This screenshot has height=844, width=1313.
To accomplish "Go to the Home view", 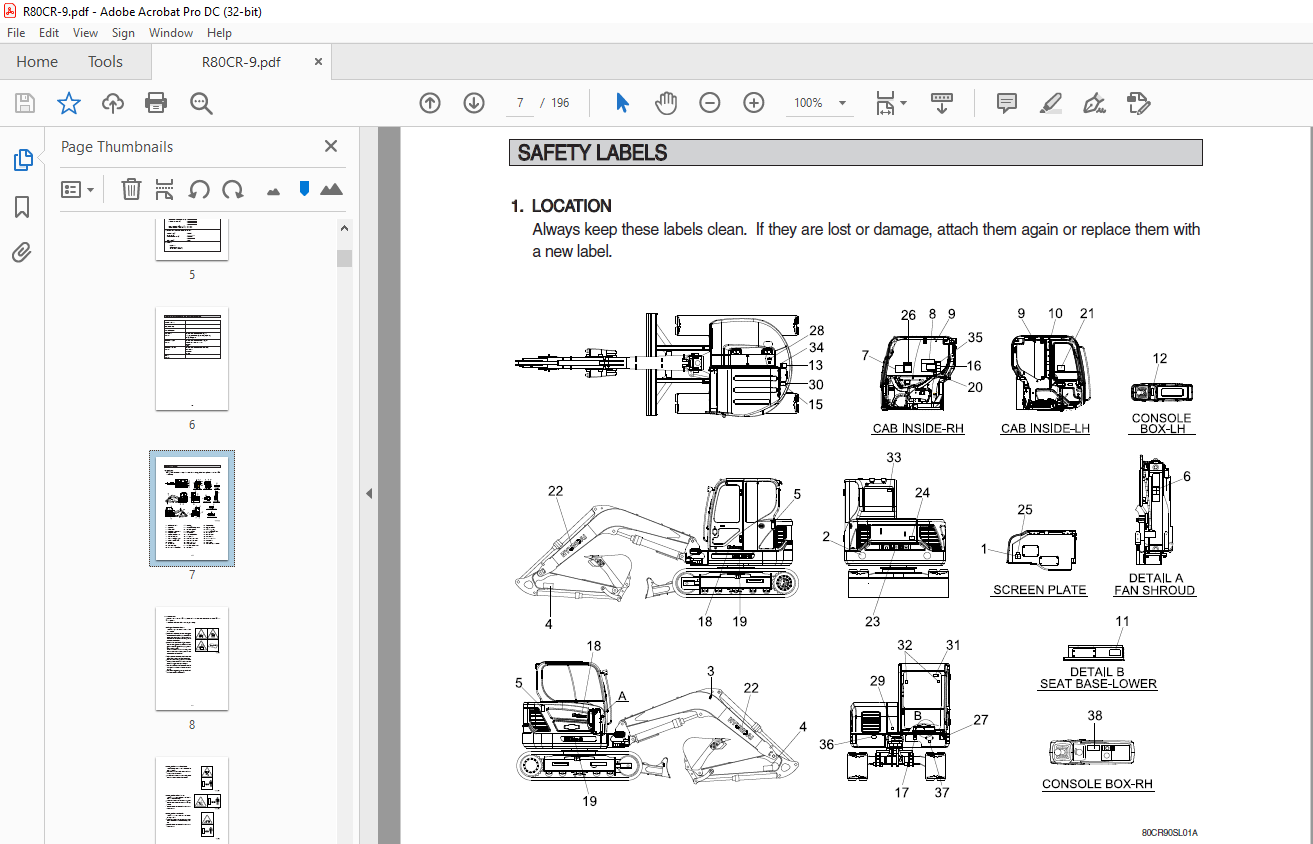I will [x=37, y=62].
